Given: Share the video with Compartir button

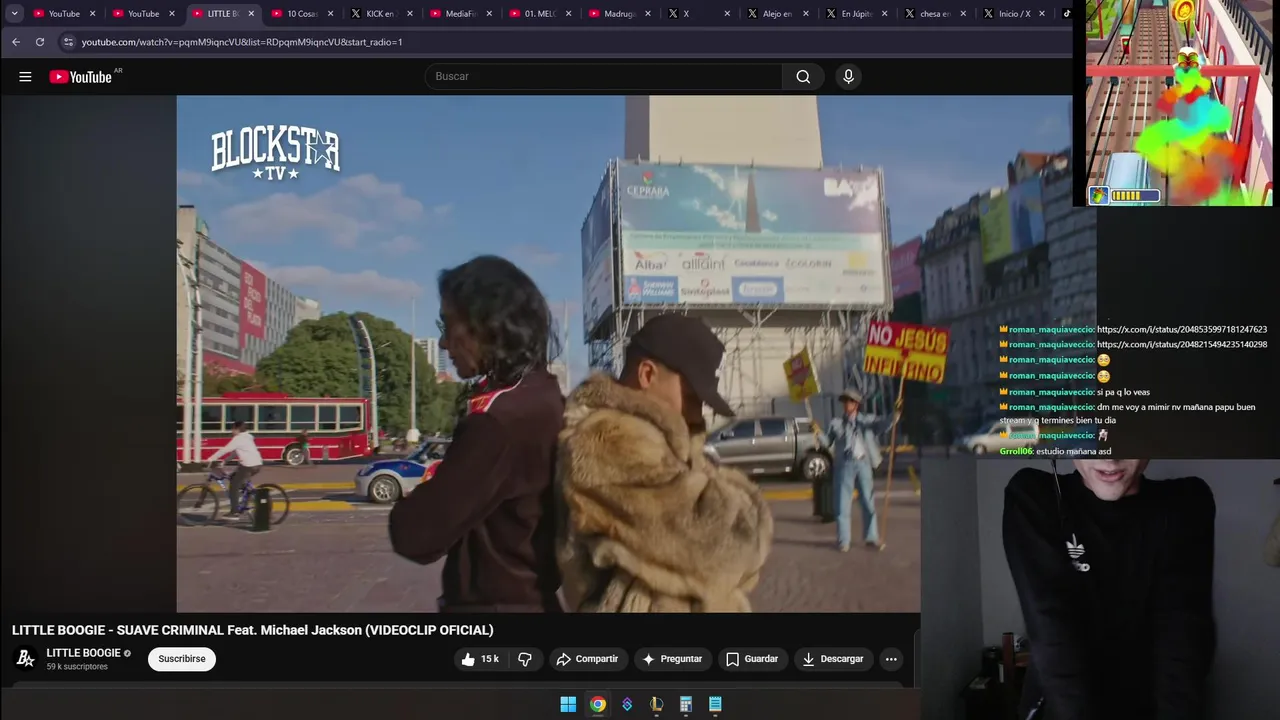Looking at the screenshot, I should click(587, 659).
